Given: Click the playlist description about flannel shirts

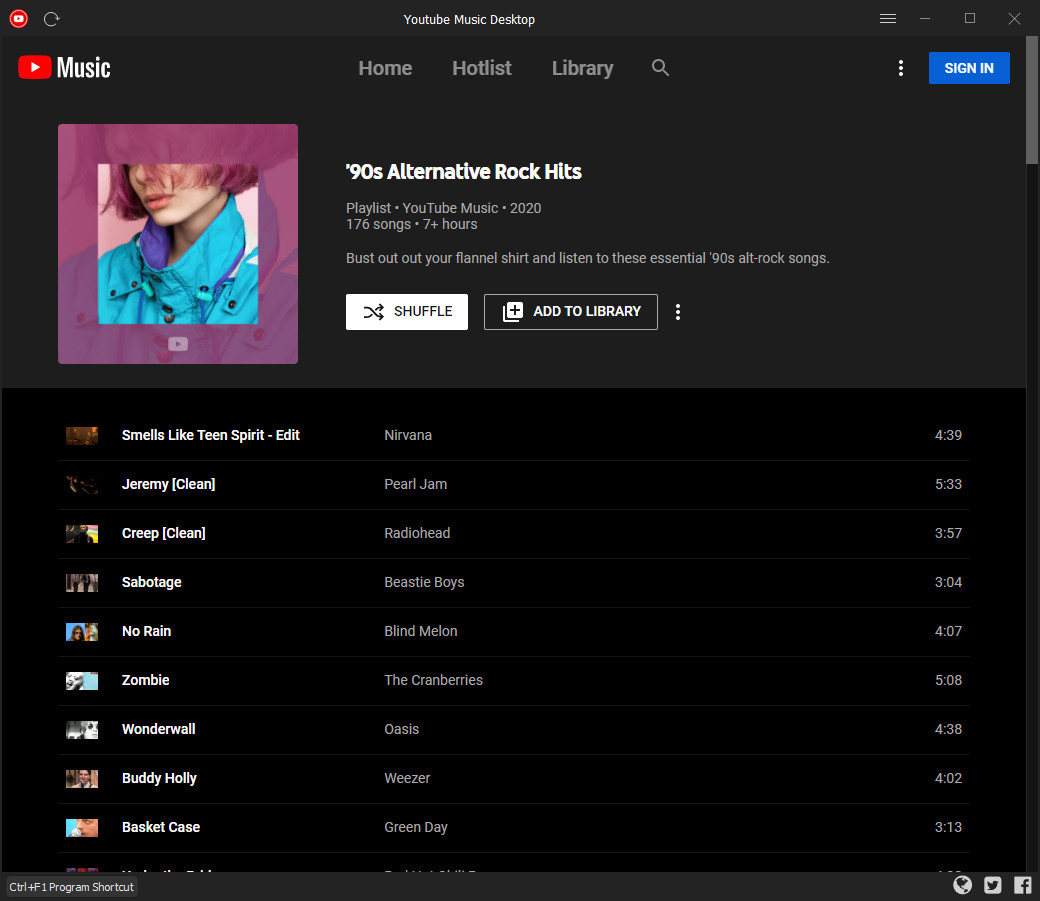Looking at the screenshot, I should tap(588, 258).
